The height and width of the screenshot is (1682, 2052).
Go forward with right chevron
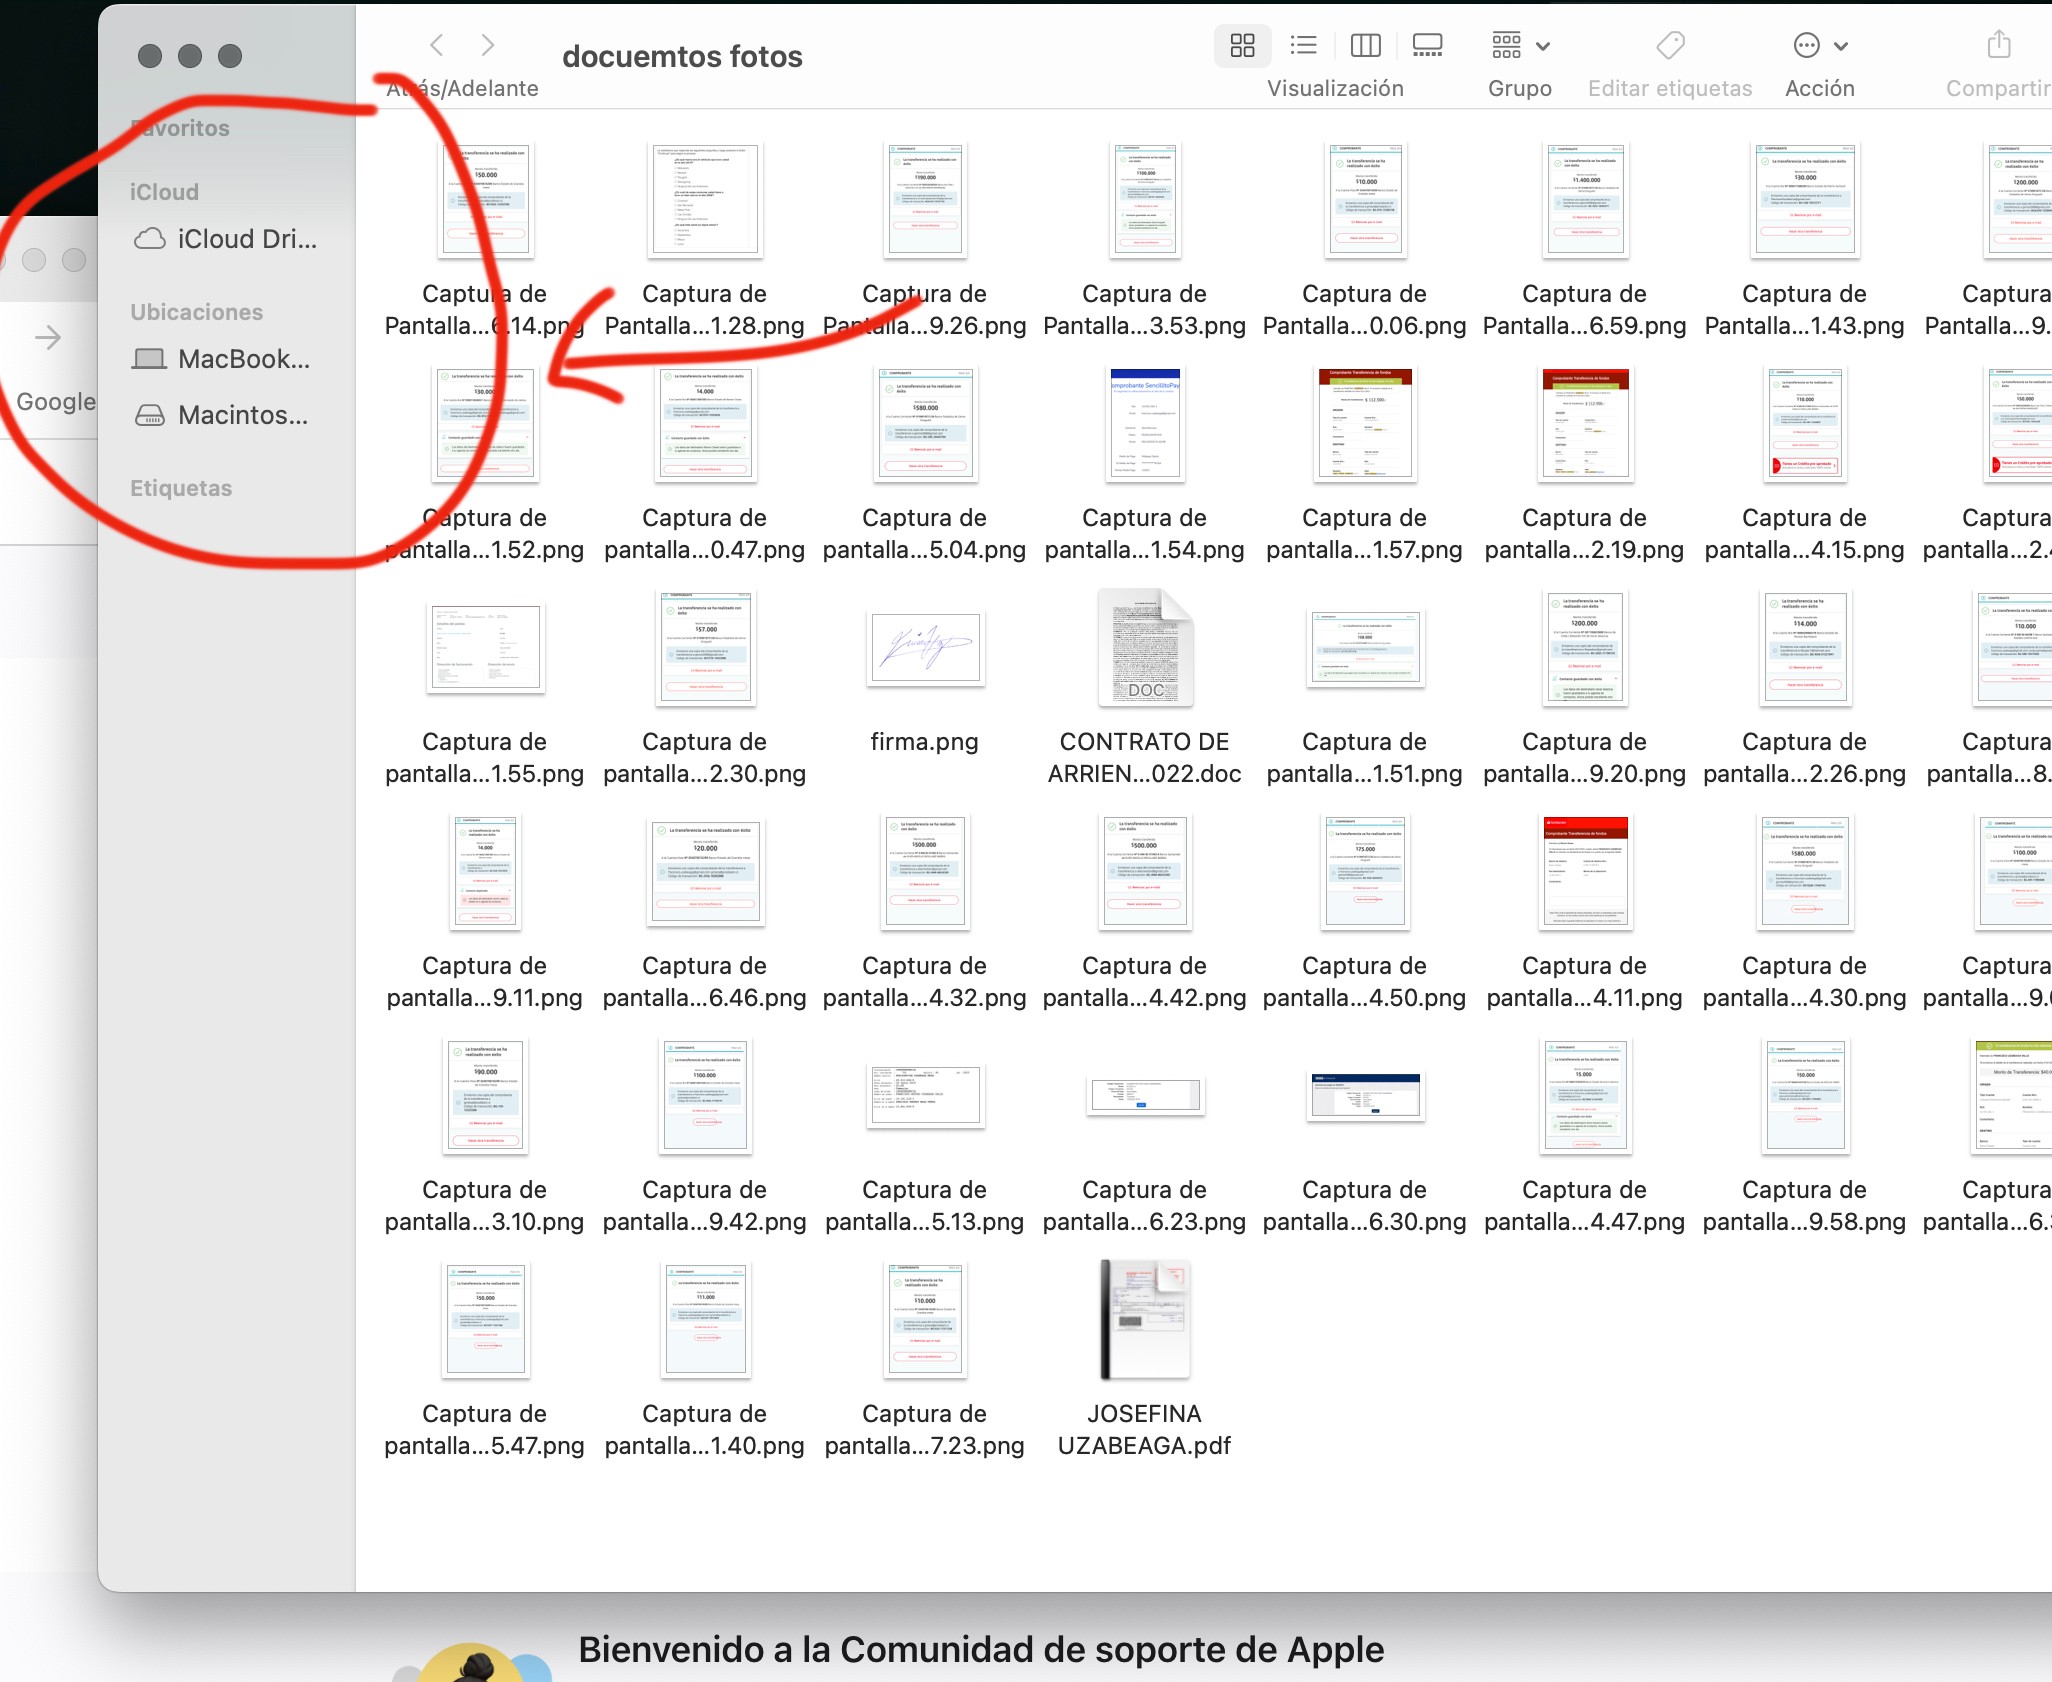point(488,45)
